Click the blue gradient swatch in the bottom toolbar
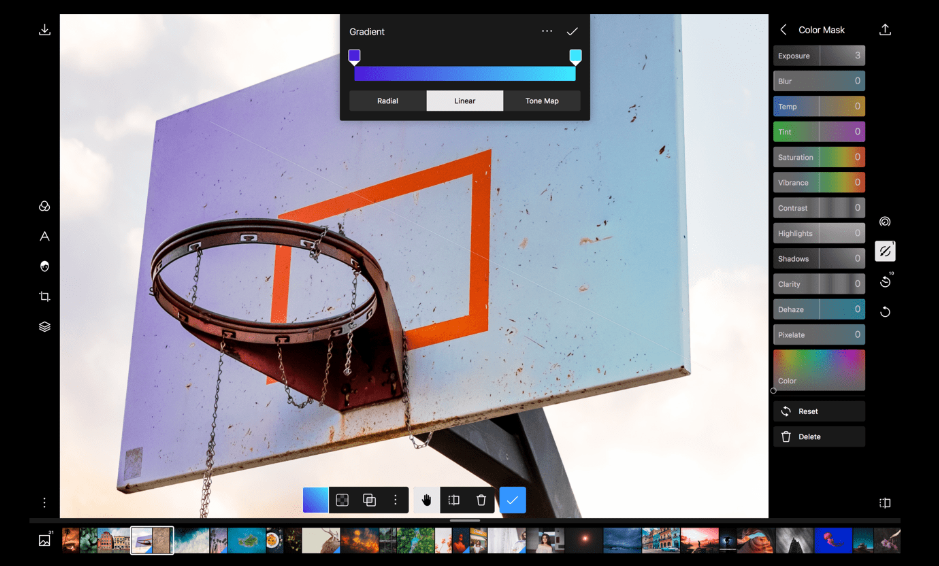The height and width of the screenshot is (566, 939). click(316, 500)
